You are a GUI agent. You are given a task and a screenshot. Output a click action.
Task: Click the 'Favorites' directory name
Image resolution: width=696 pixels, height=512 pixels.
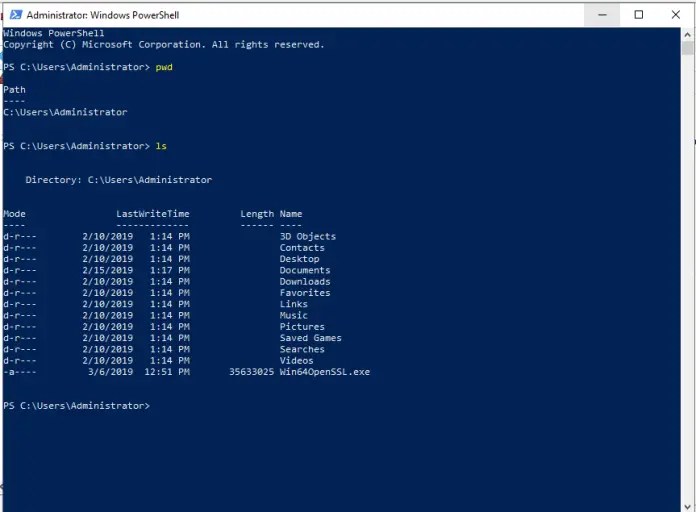pyautogui.click(x=305, y=293)
